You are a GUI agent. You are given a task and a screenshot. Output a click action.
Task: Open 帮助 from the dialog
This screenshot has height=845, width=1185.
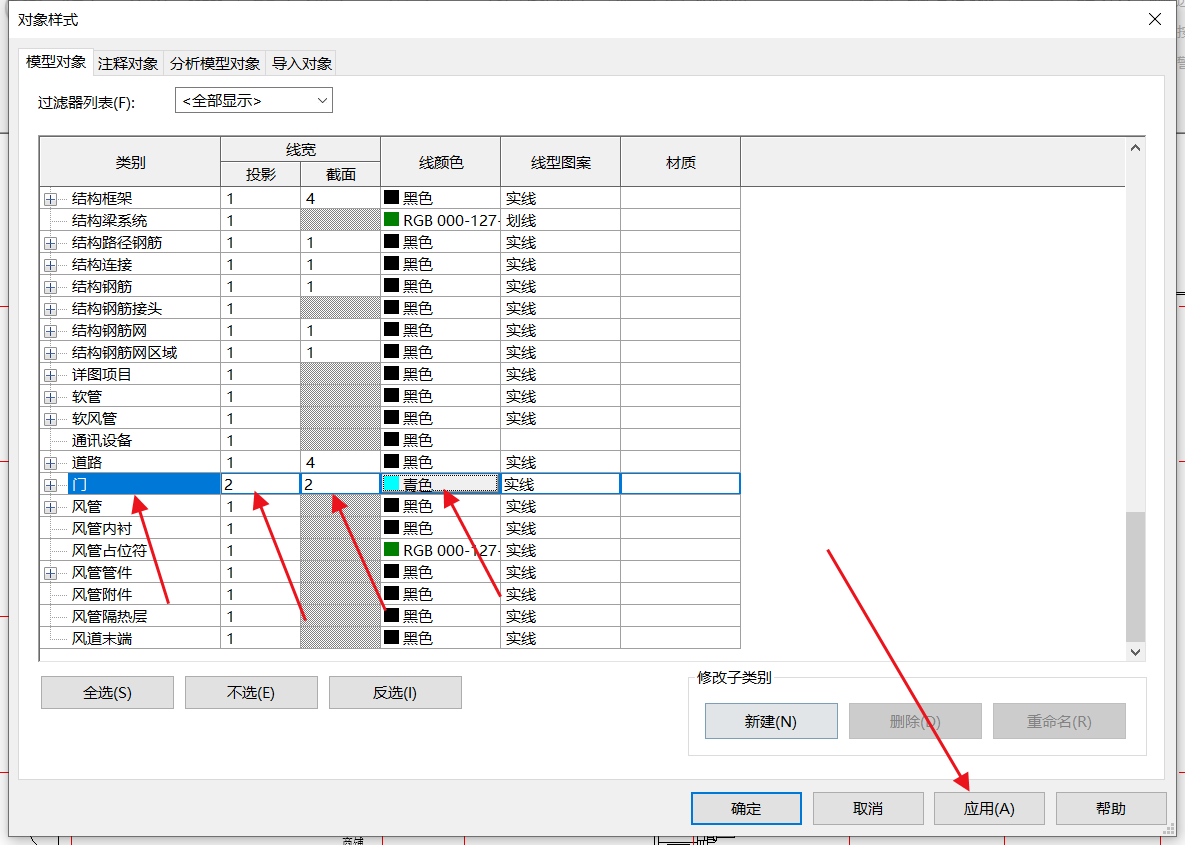point(1110,809)
